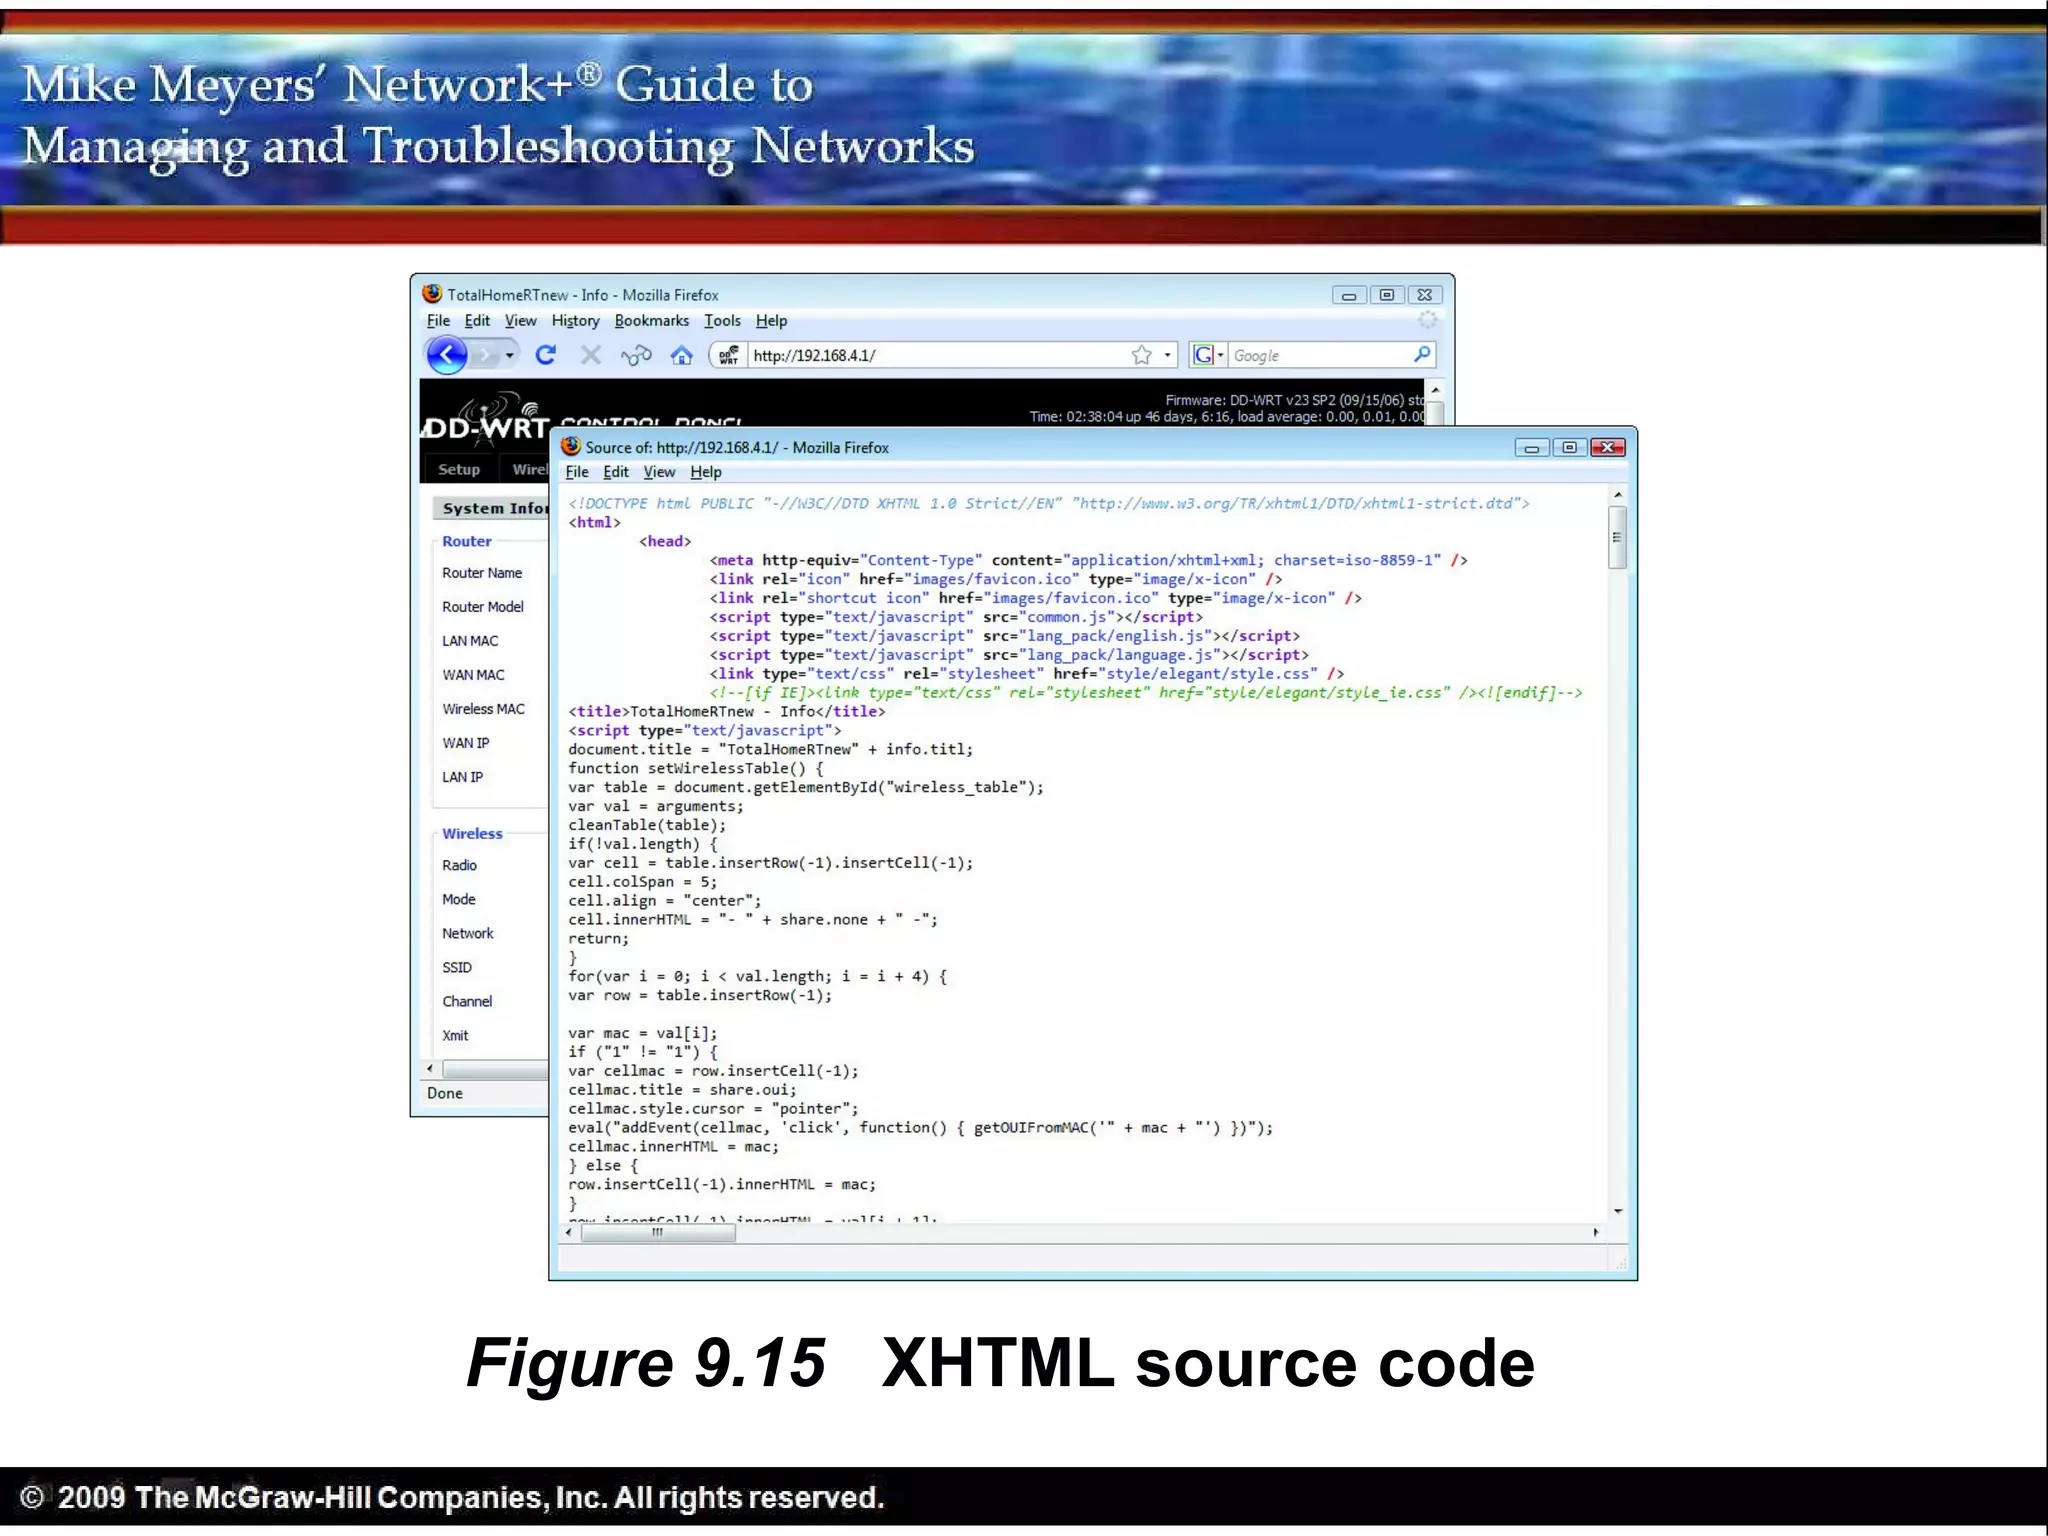Open the Tools menu

(722, 321)
